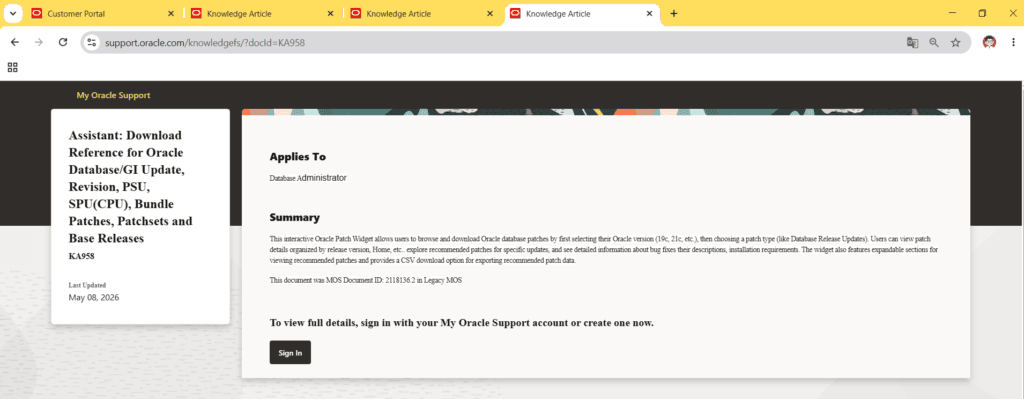
Task: Select the article title beginning 'Assistant: Download Reference'
Action: point(131,187)
